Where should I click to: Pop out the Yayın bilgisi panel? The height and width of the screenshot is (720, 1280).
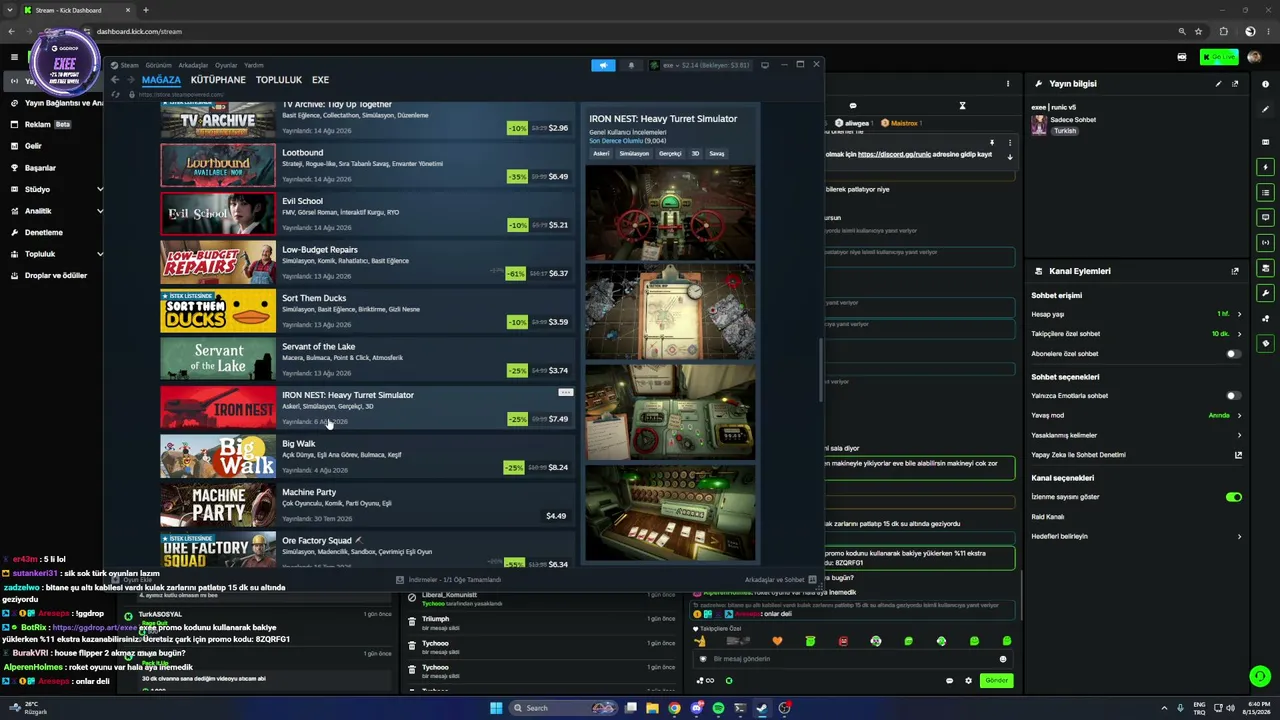pyautogui.click(x=1235, y=84)
